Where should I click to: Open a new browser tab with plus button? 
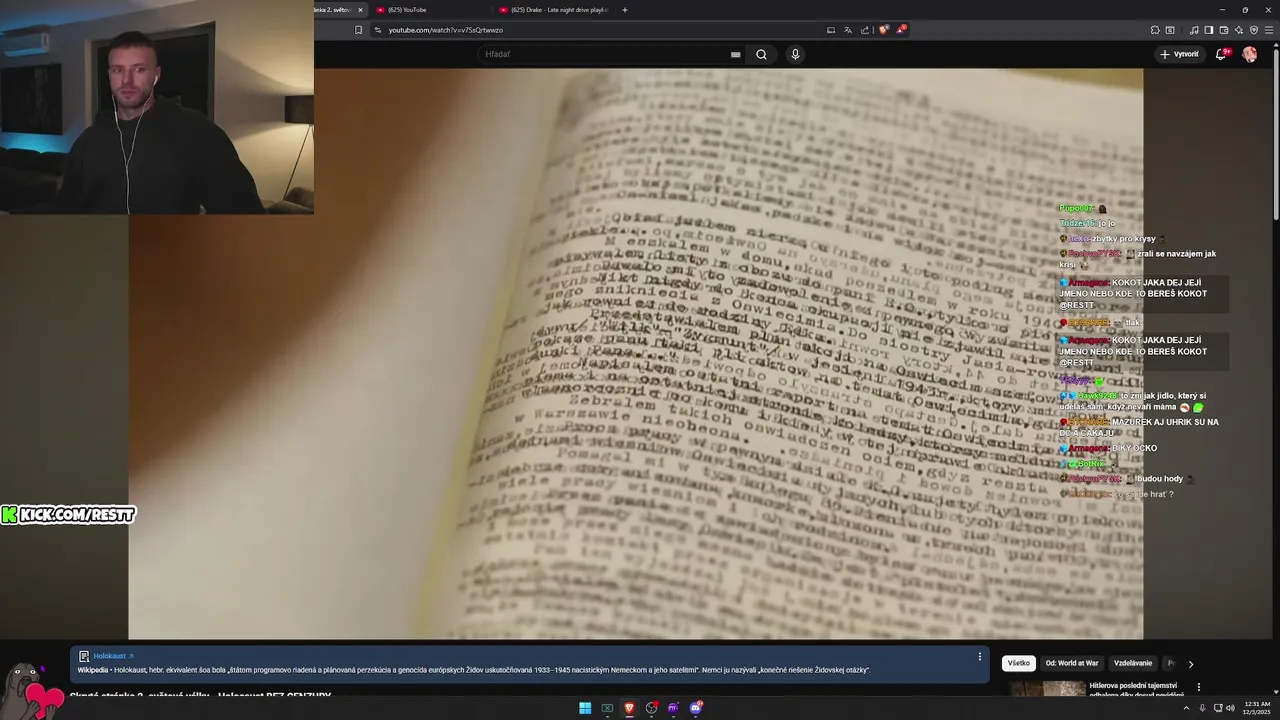[625, 10]
